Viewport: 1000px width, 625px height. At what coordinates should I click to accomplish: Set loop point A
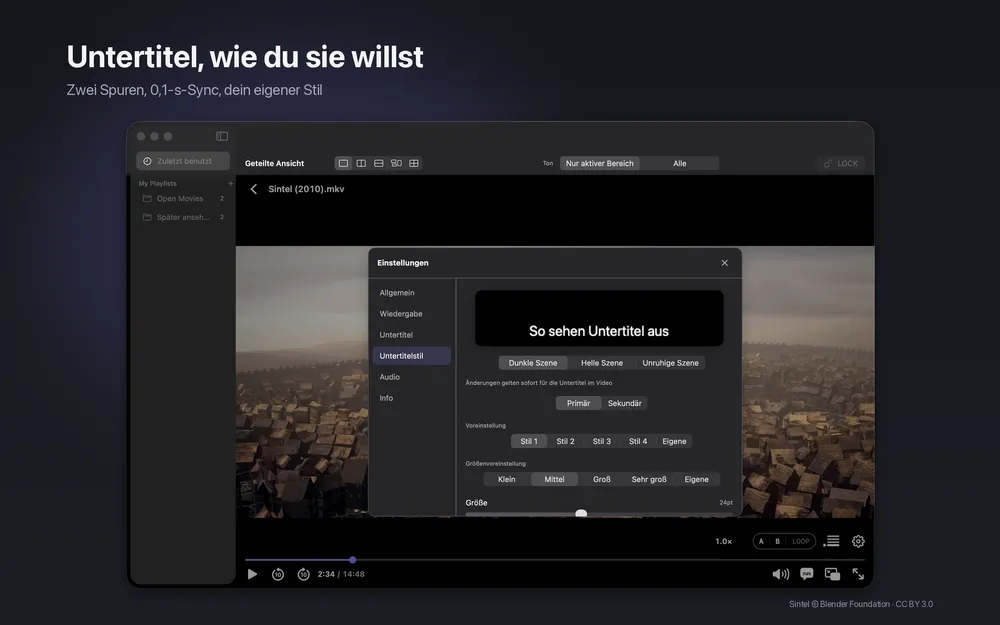(x=761, y=541)
